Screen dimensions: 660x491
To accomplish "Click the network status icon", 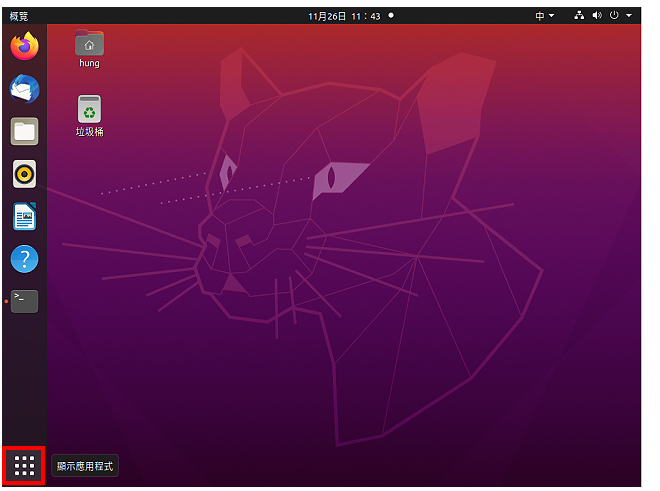I will click(579, 16).
